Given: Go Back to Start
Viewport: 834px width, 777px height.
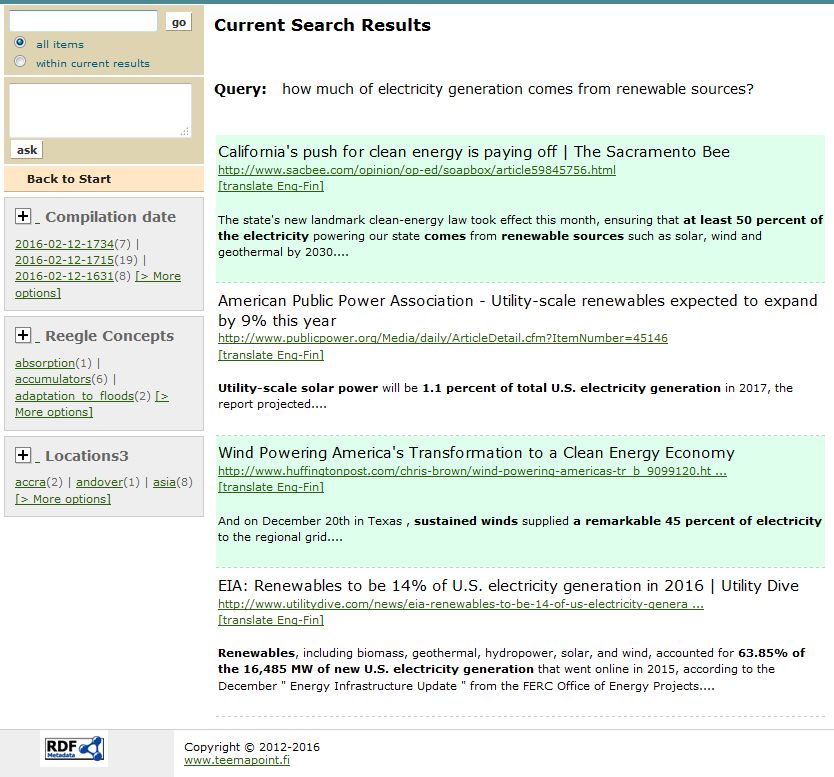Looking at the screenshot, I should coord(69,179).
